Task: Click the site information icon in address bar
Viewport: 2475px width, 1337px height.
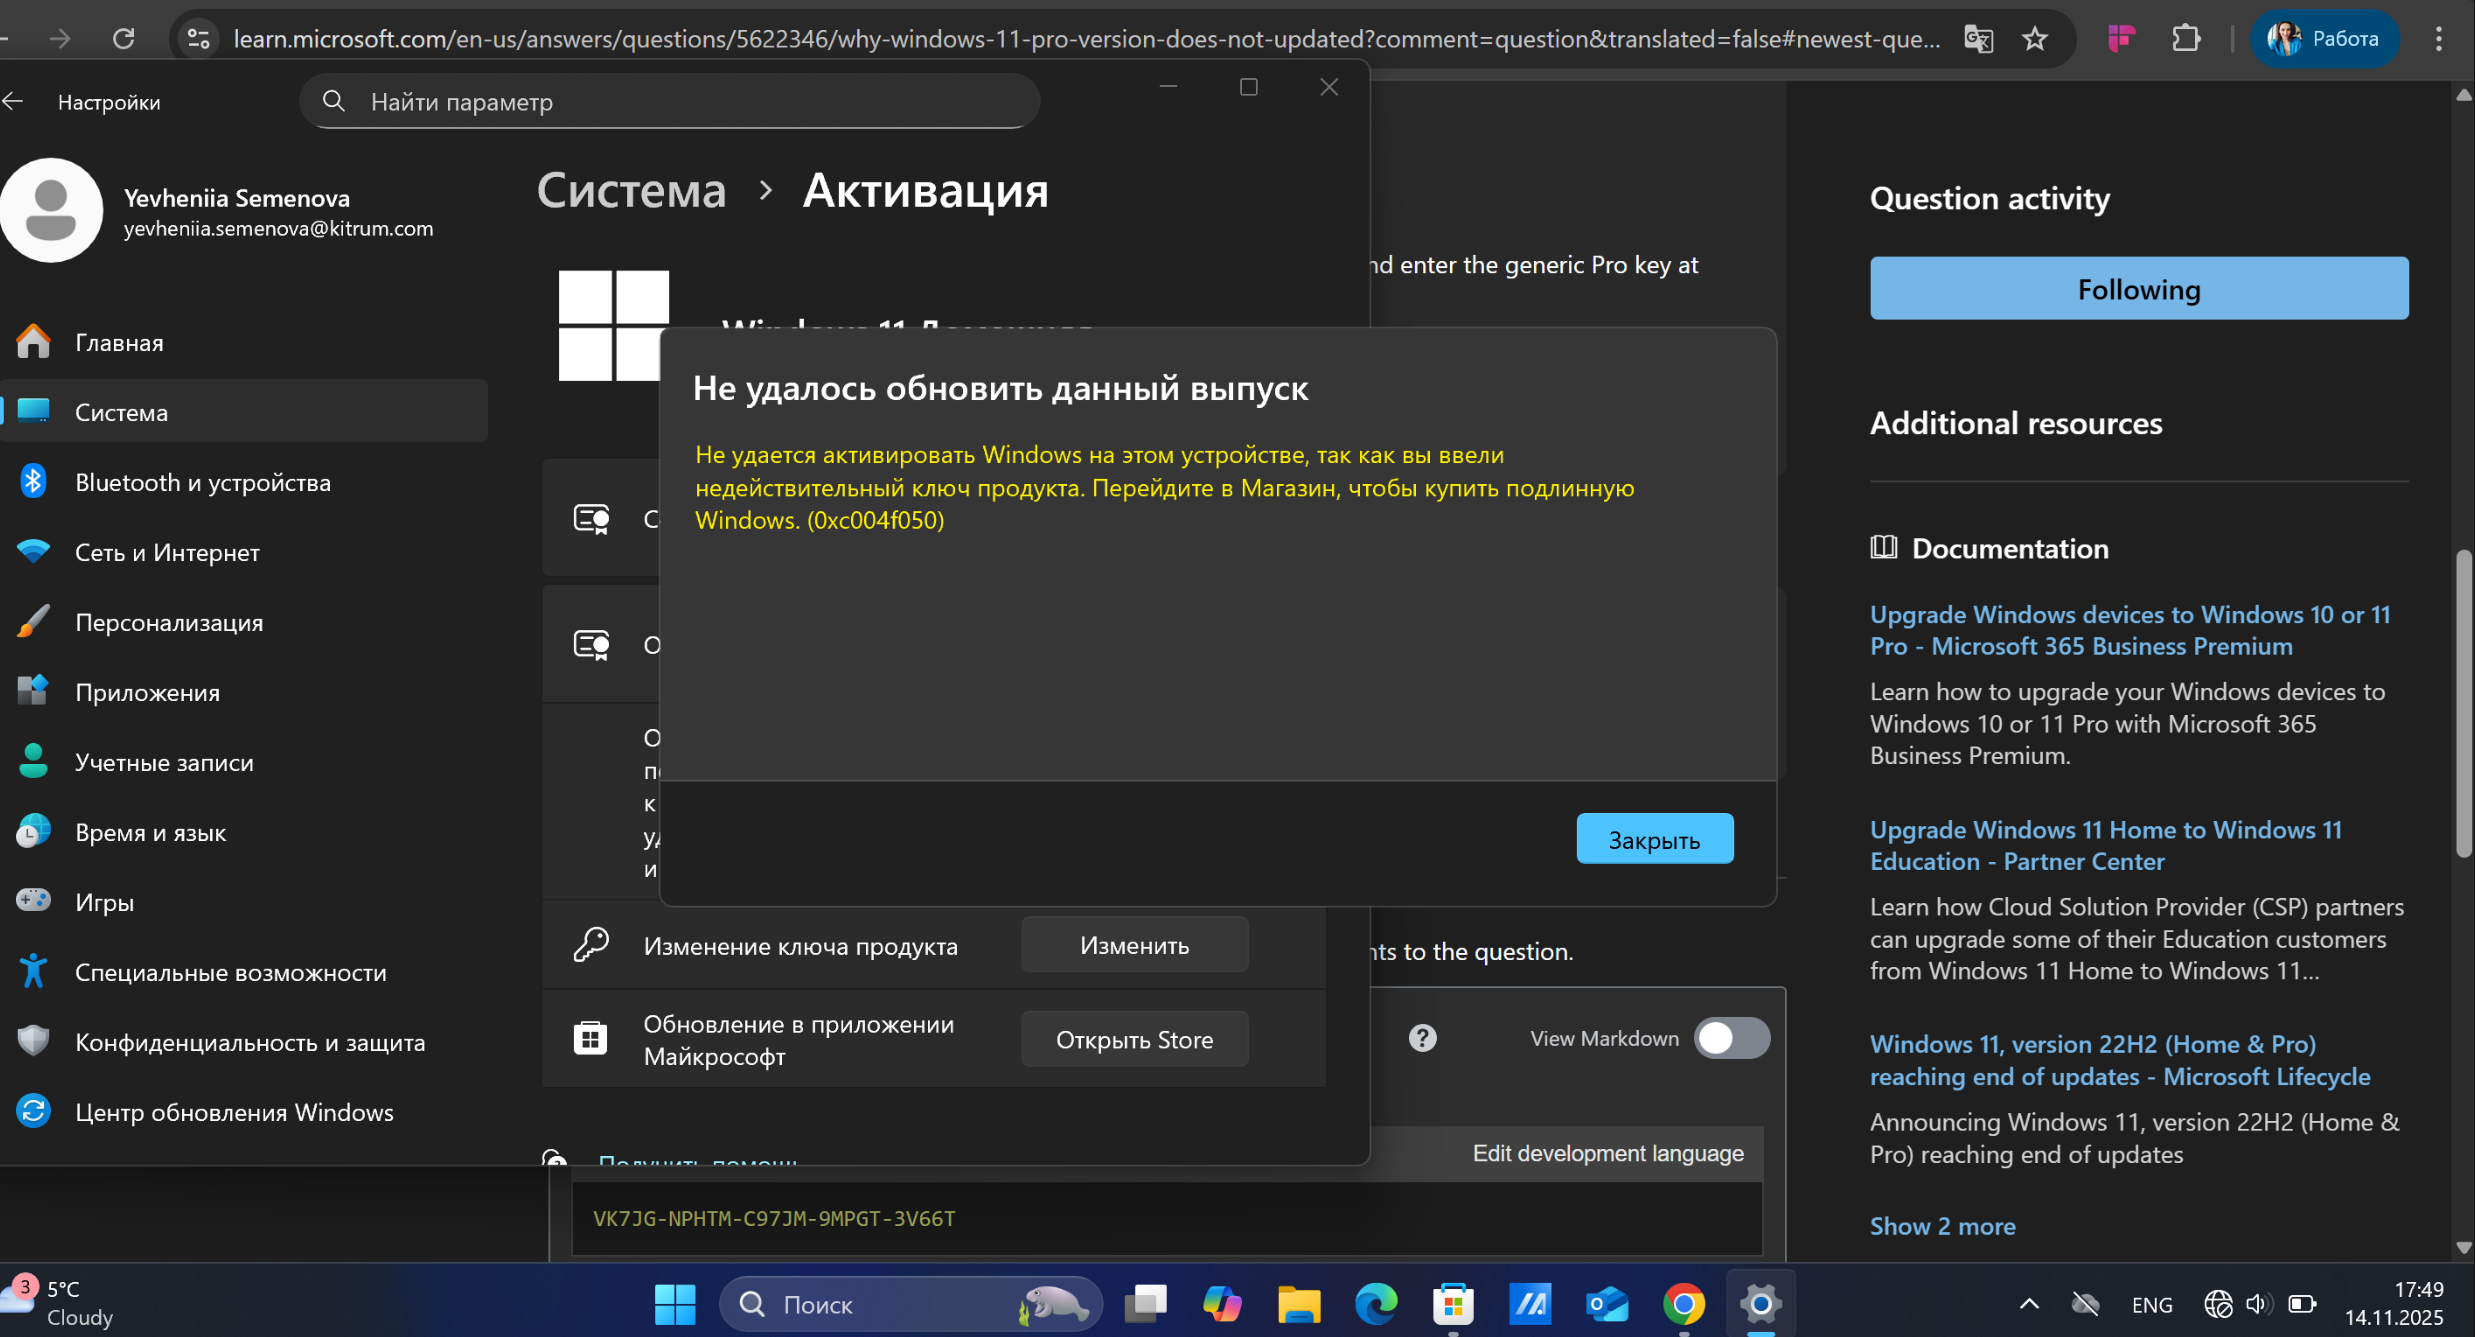Action: tap(198, 38)
